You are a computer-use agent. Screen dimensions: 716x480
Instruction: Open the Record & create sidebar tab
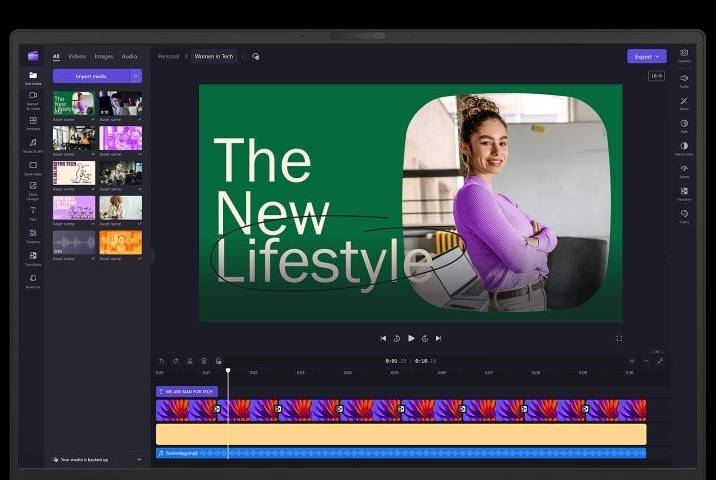pos(33,98)
